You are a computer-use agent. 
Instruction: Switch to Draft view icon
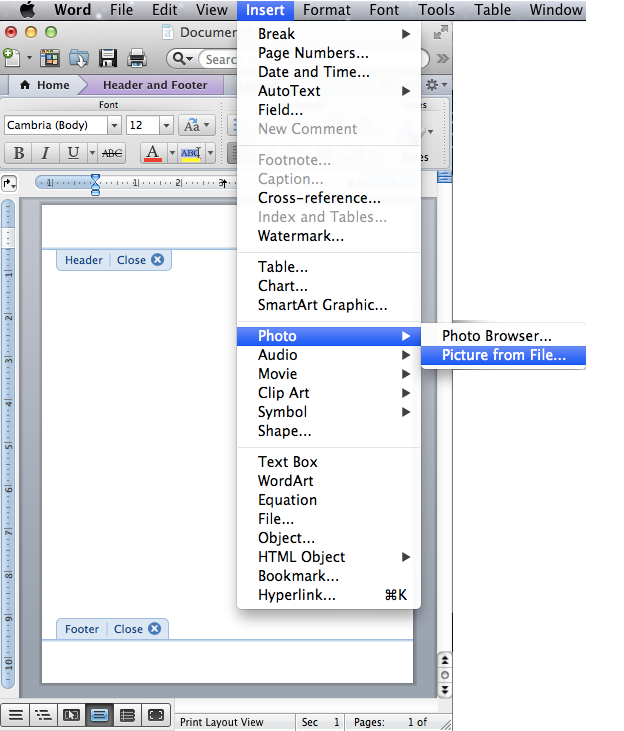point(15,715)
